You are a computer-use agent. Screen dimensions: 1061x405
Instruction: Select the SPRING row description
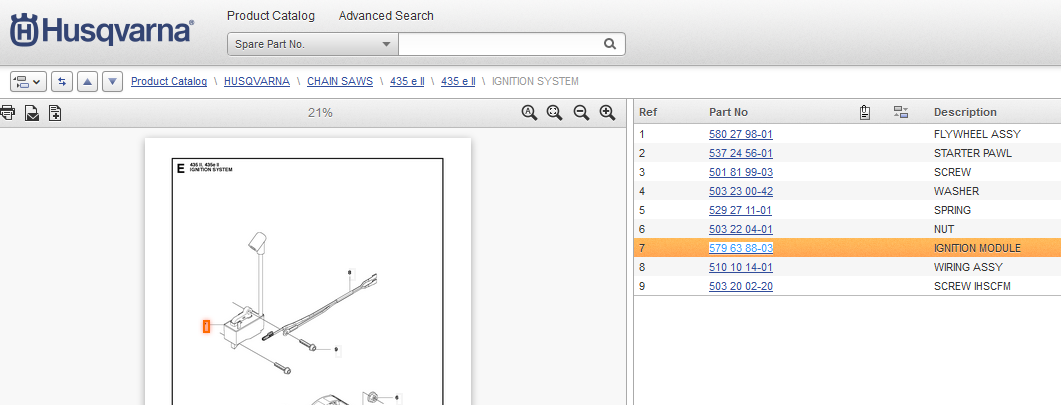click(952, 210)
